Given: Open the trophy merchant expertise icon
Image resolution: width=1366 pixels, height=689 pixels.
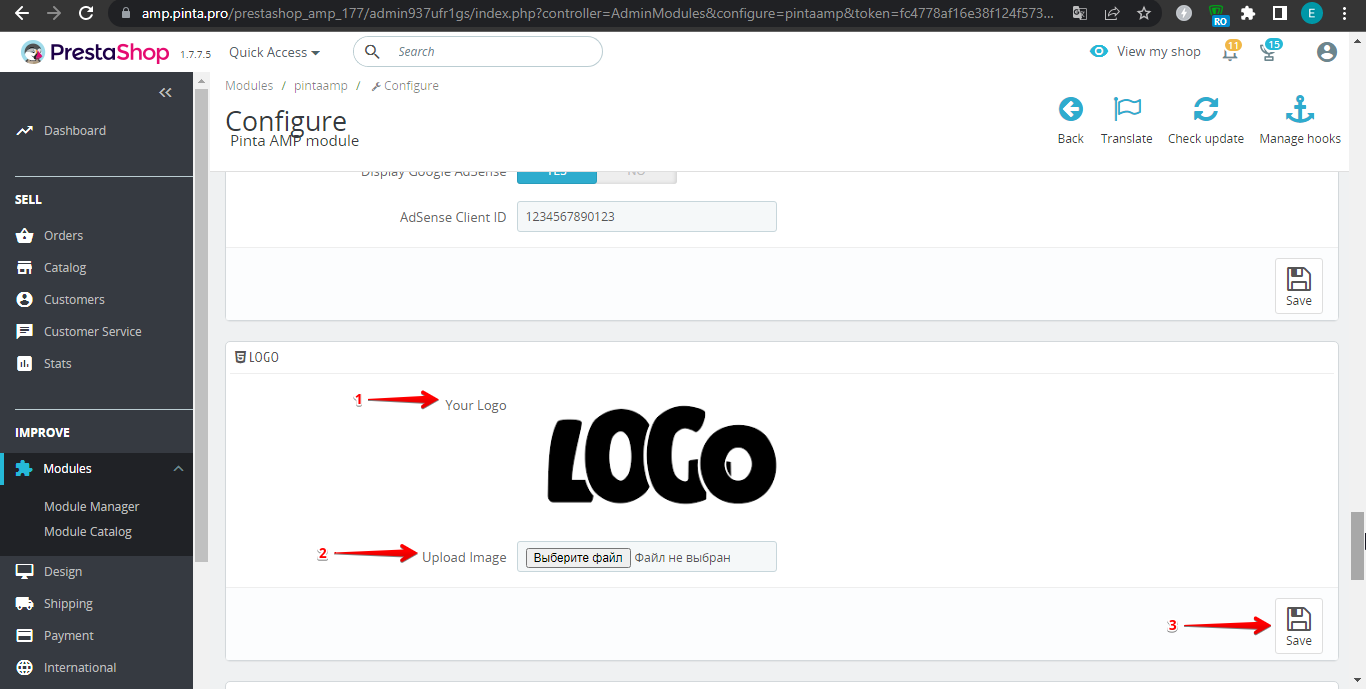Looking at the screenshot, I should pos(1269,52).
